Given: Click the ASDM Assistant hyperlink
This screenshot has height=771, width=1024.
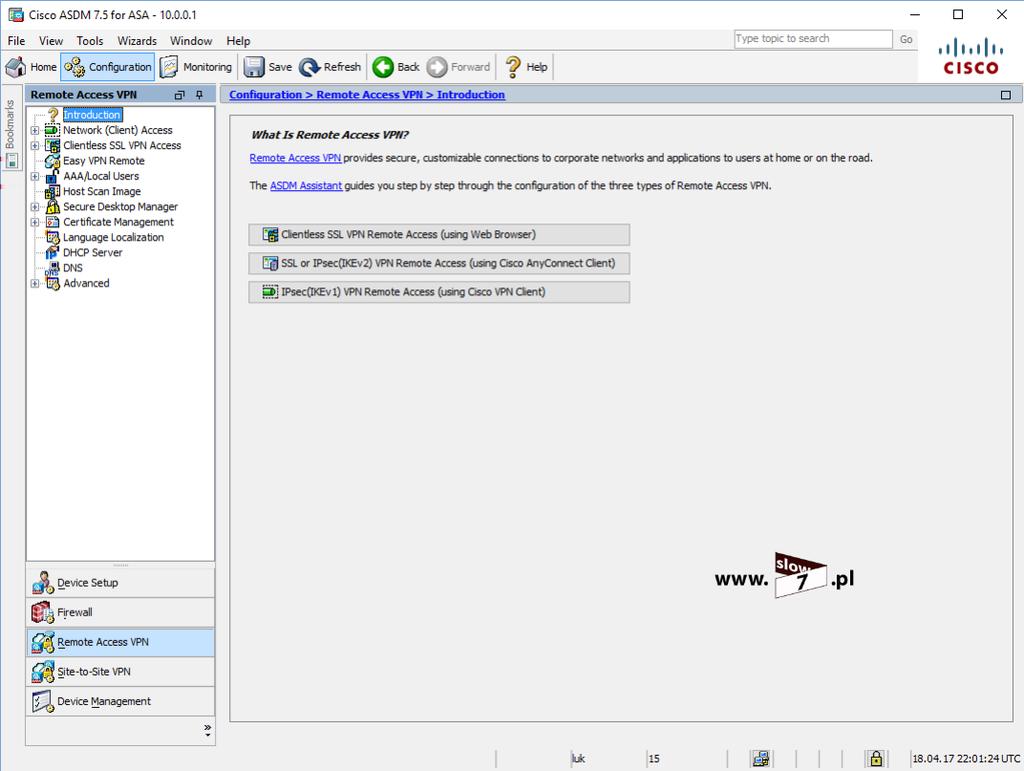Looking at the screenshot, I should click(306, 185).
